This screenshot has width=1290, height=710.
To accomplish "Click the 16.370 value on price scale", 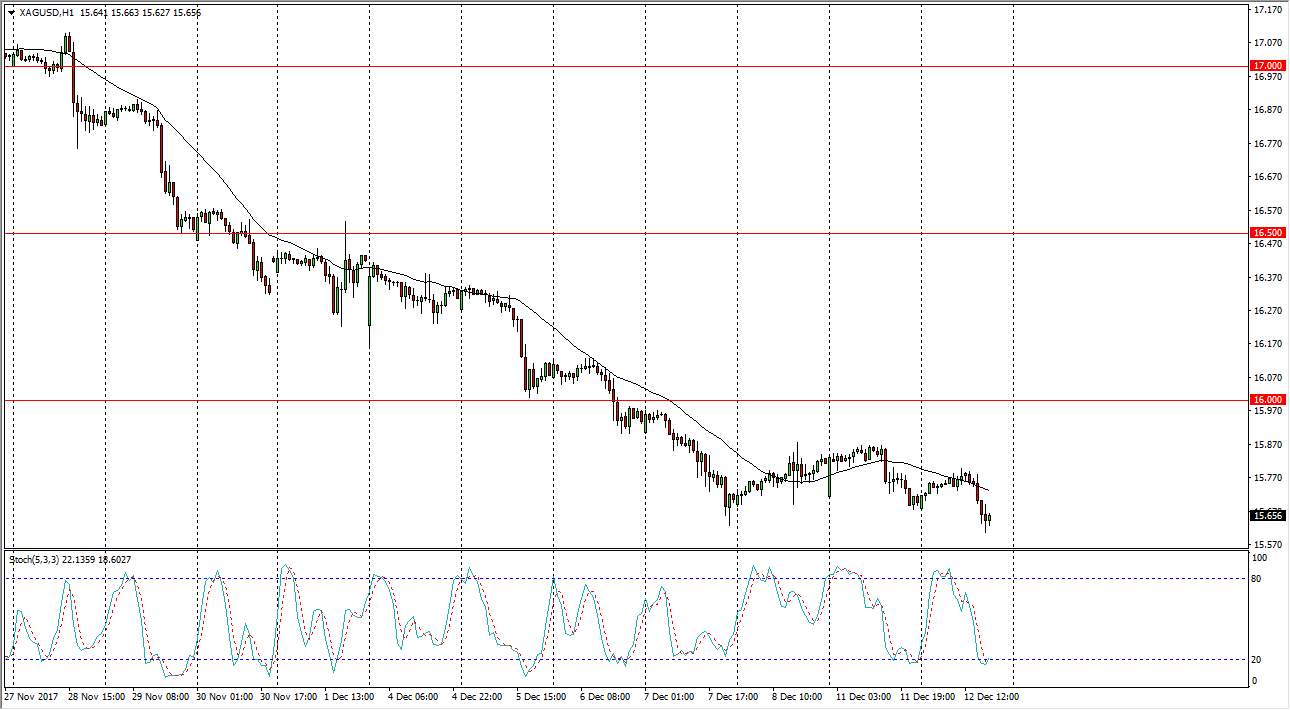I will point(1266,277).
